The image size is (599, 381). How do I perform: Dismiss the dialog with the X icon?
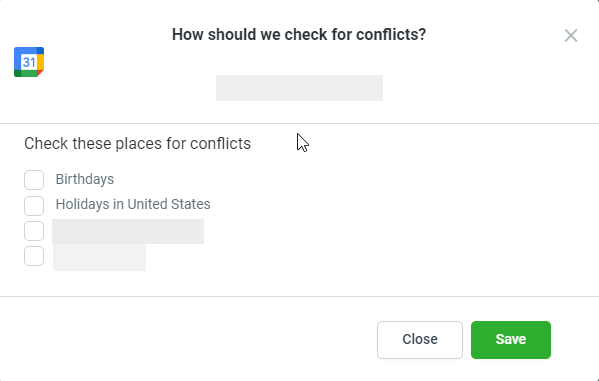[571, 36]
